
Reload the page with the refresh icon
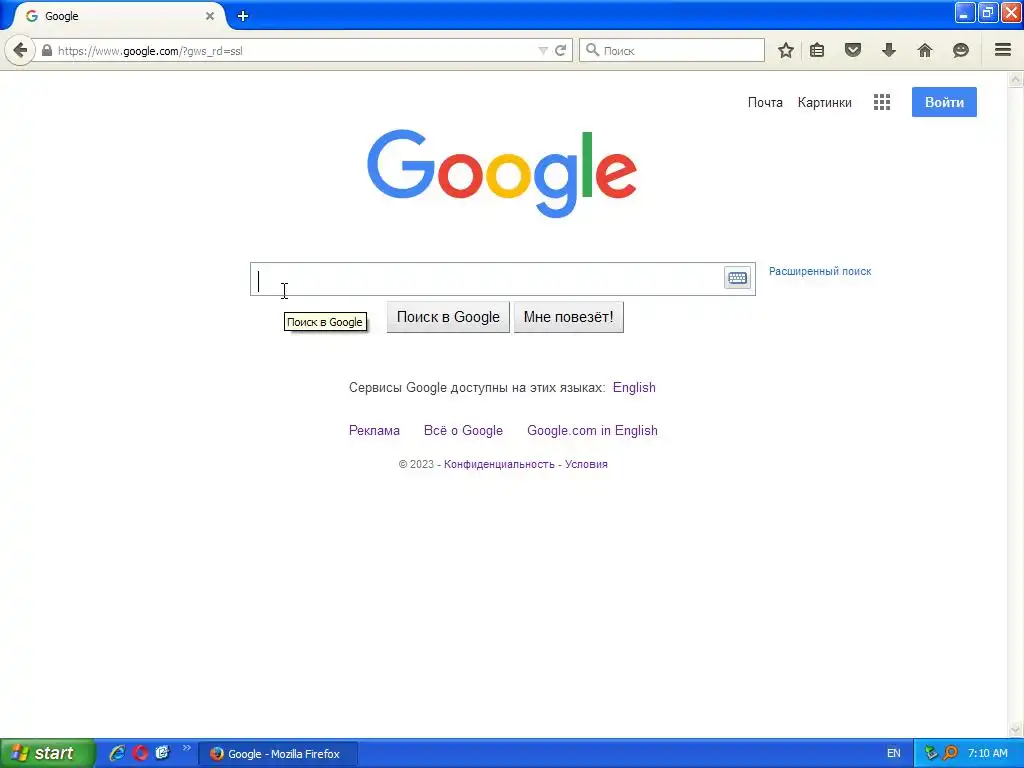point(560,50)
